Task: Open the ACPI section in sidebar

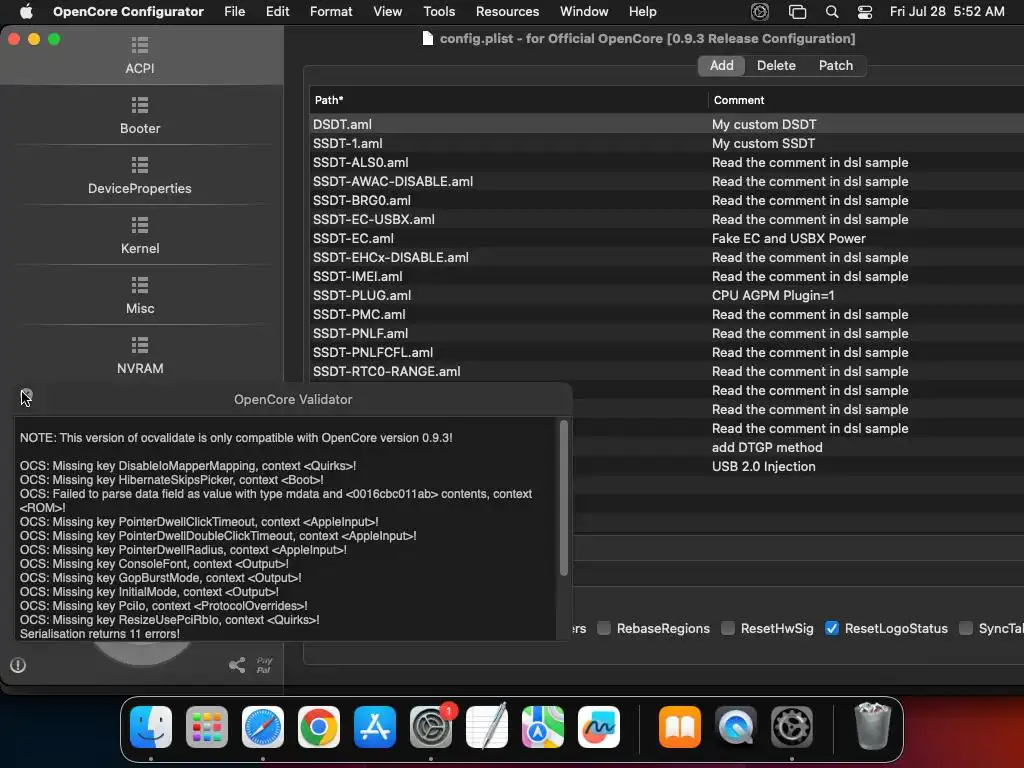Action: pyautogui.click(x=140, y=55)
